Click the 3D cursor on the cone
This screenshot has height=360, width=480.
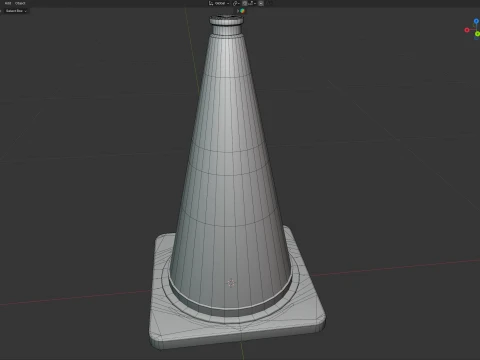[x=231, y=283]
